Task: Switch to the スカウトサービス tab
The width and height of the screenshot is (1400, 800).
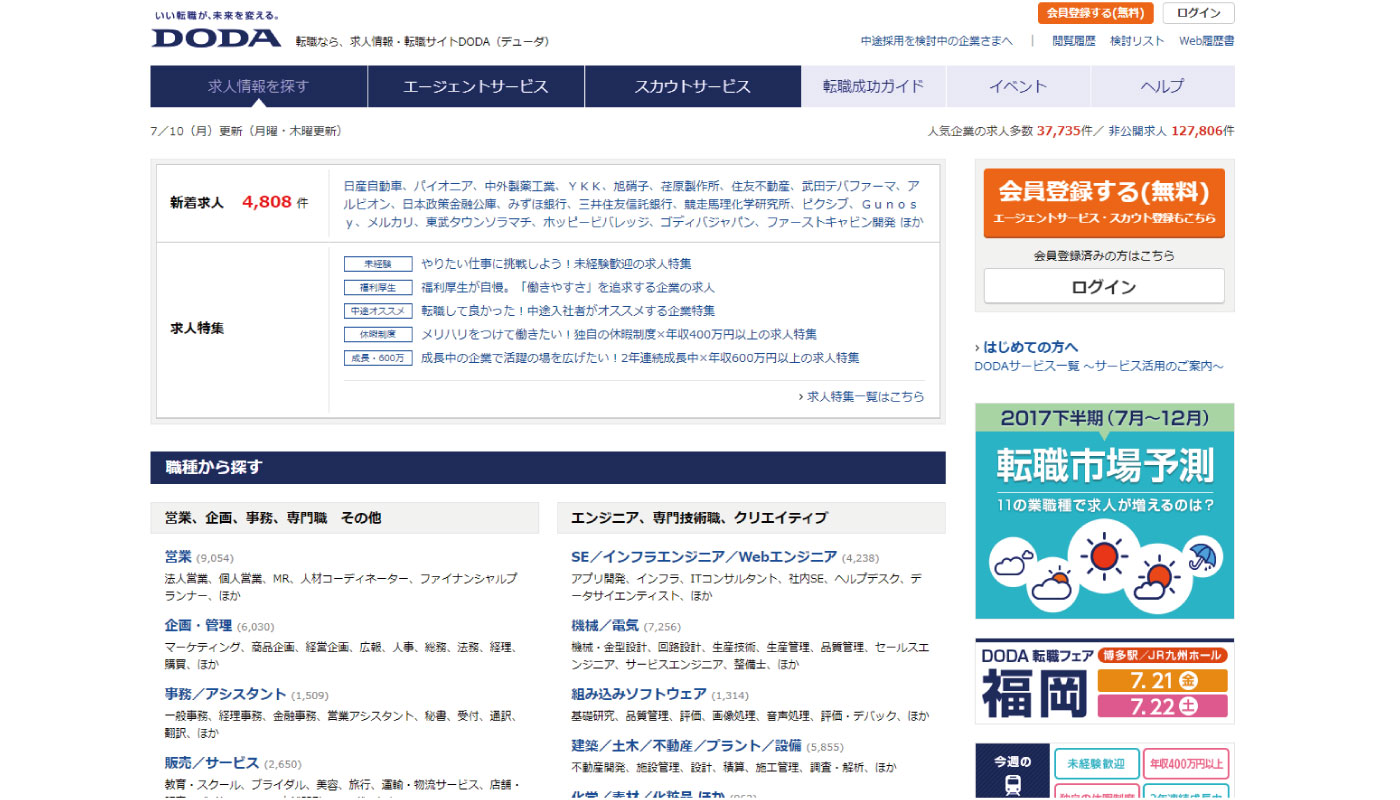Action: coord(693,87)
